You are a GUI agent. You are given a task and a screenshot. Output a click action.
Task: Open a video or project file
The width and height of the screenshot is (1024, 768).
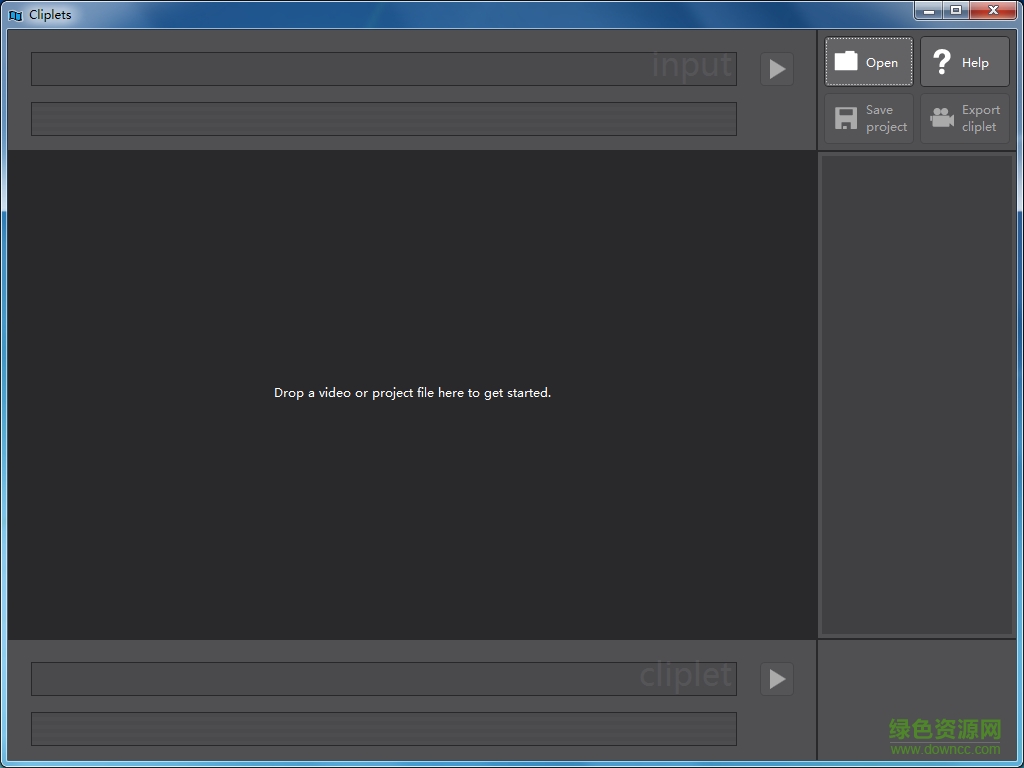(869, 61)
